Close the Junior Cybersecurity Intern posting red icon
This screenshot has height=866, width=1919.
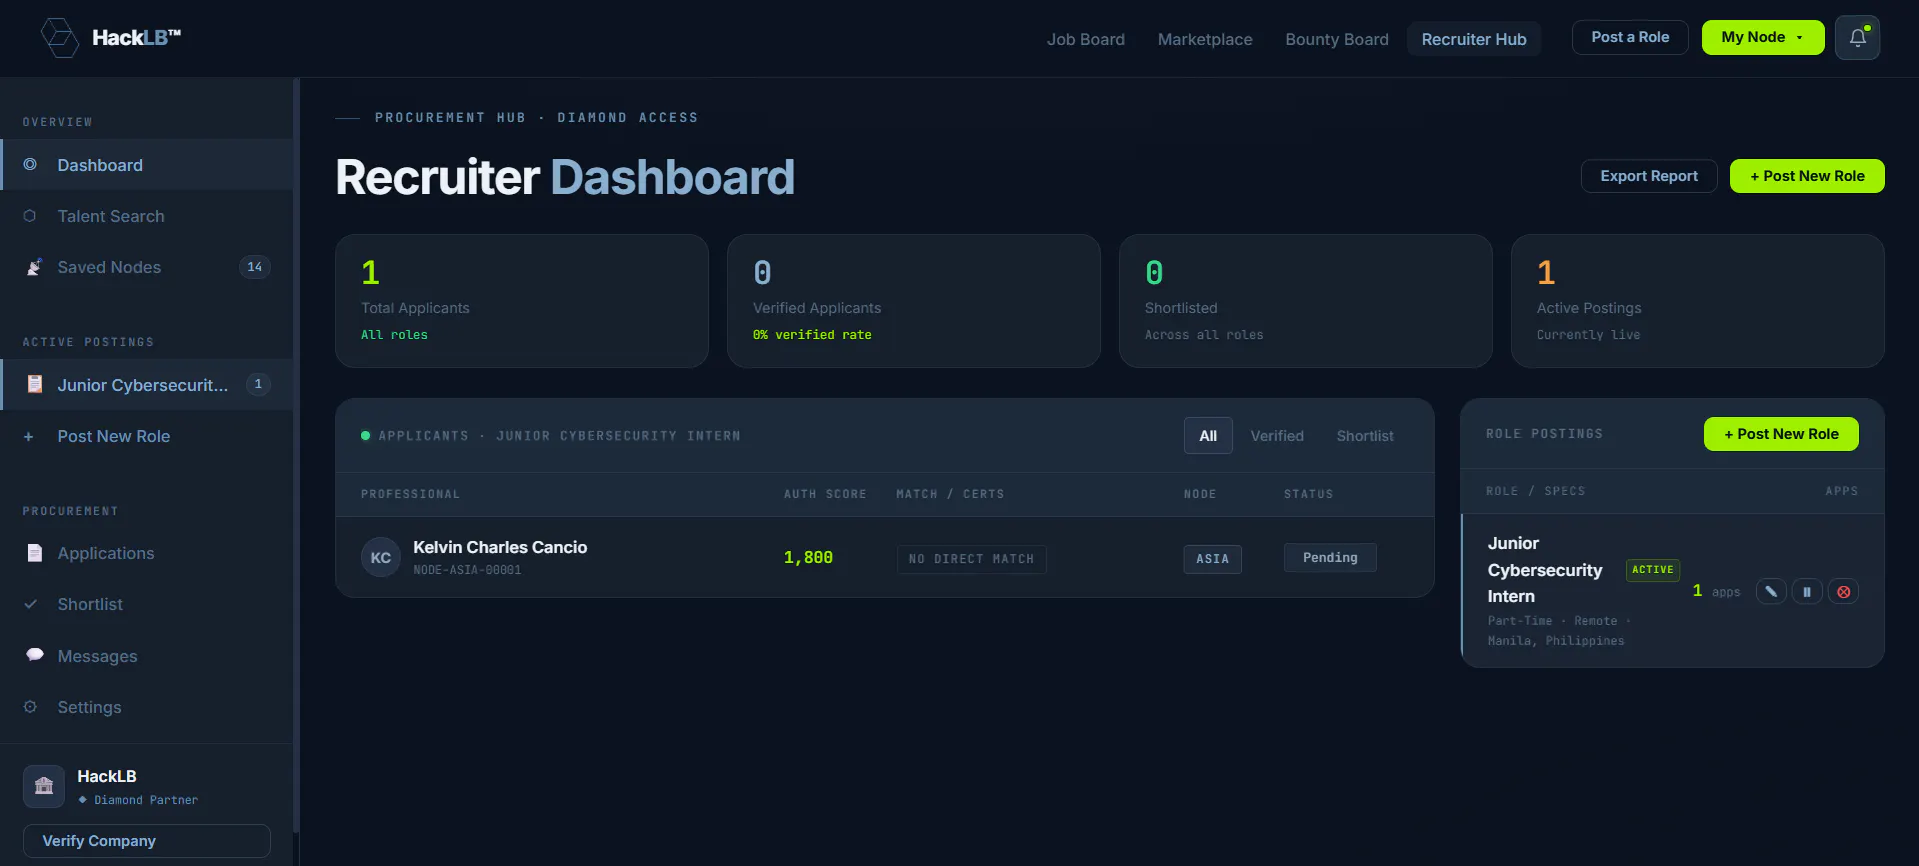(1843, 591)
